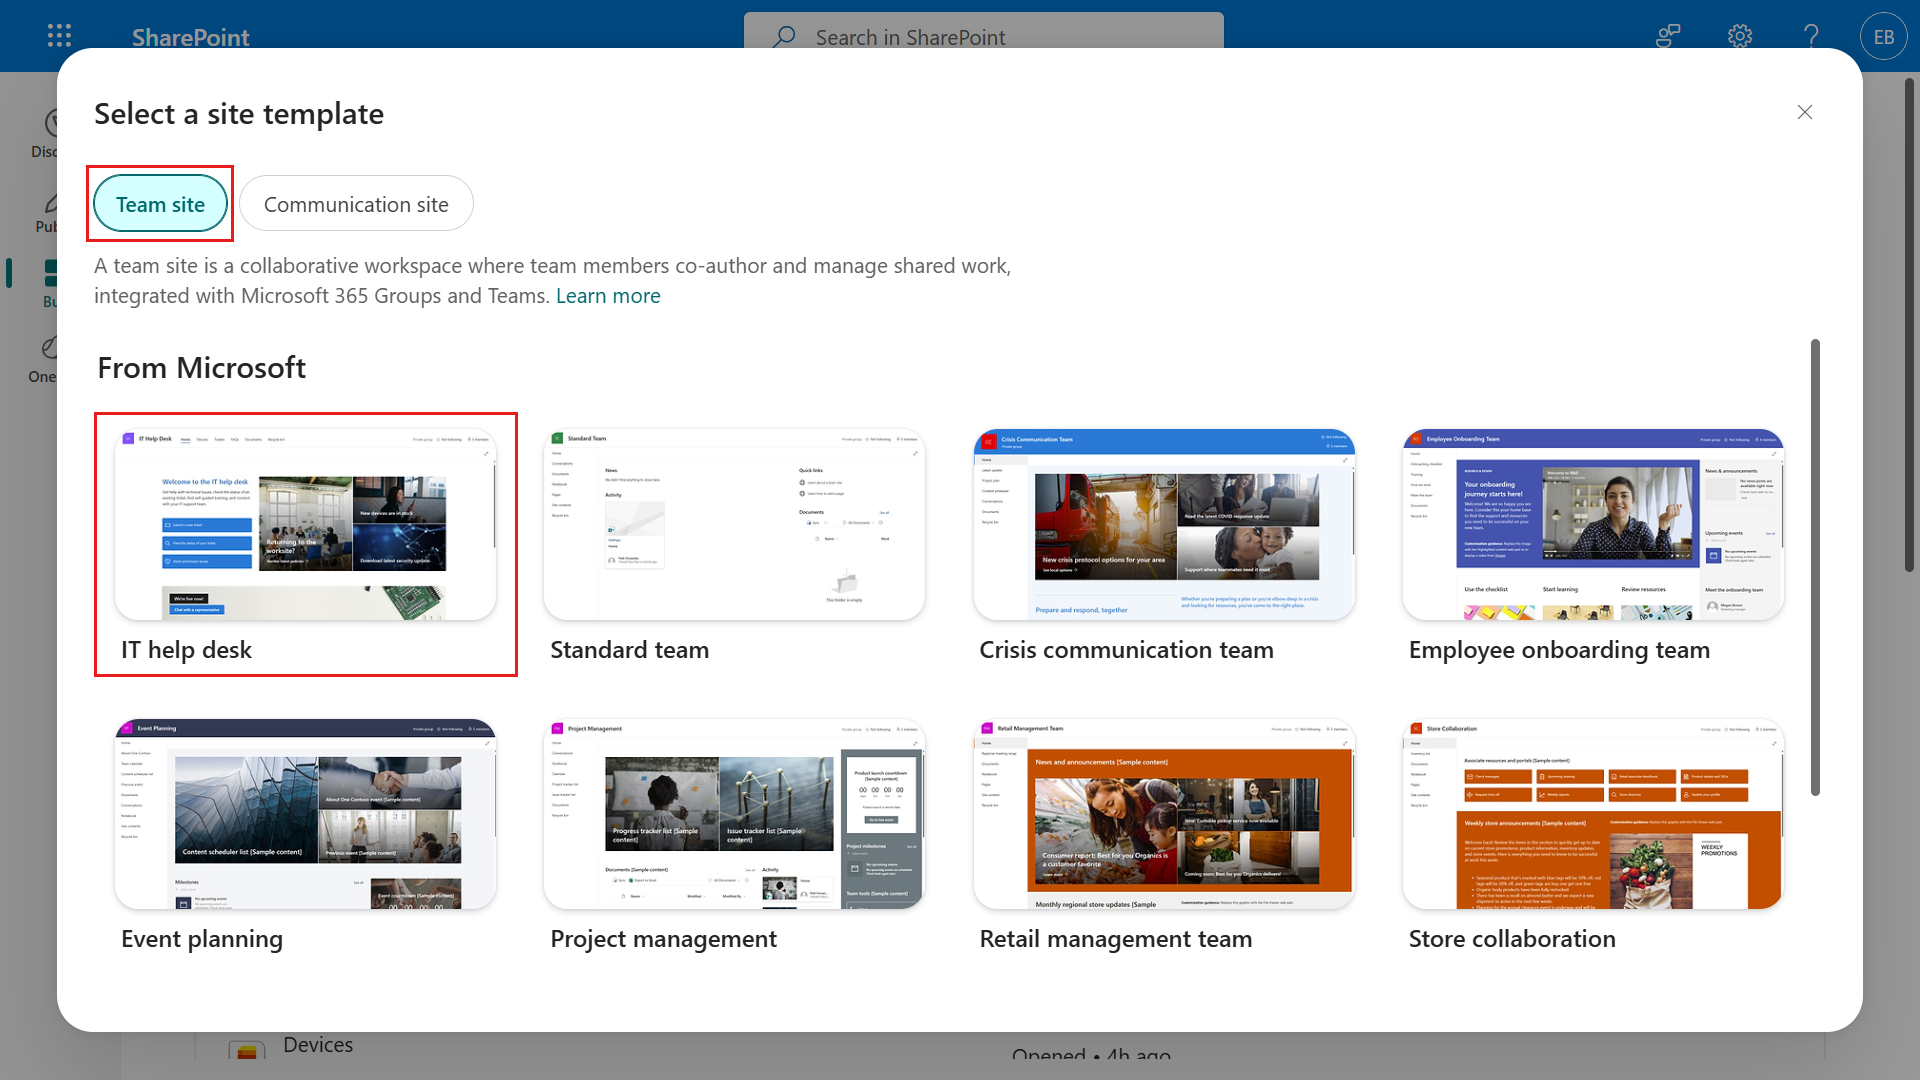
Task: Choose the Crisis communication team thumbnail
Action: (1164, 524)
